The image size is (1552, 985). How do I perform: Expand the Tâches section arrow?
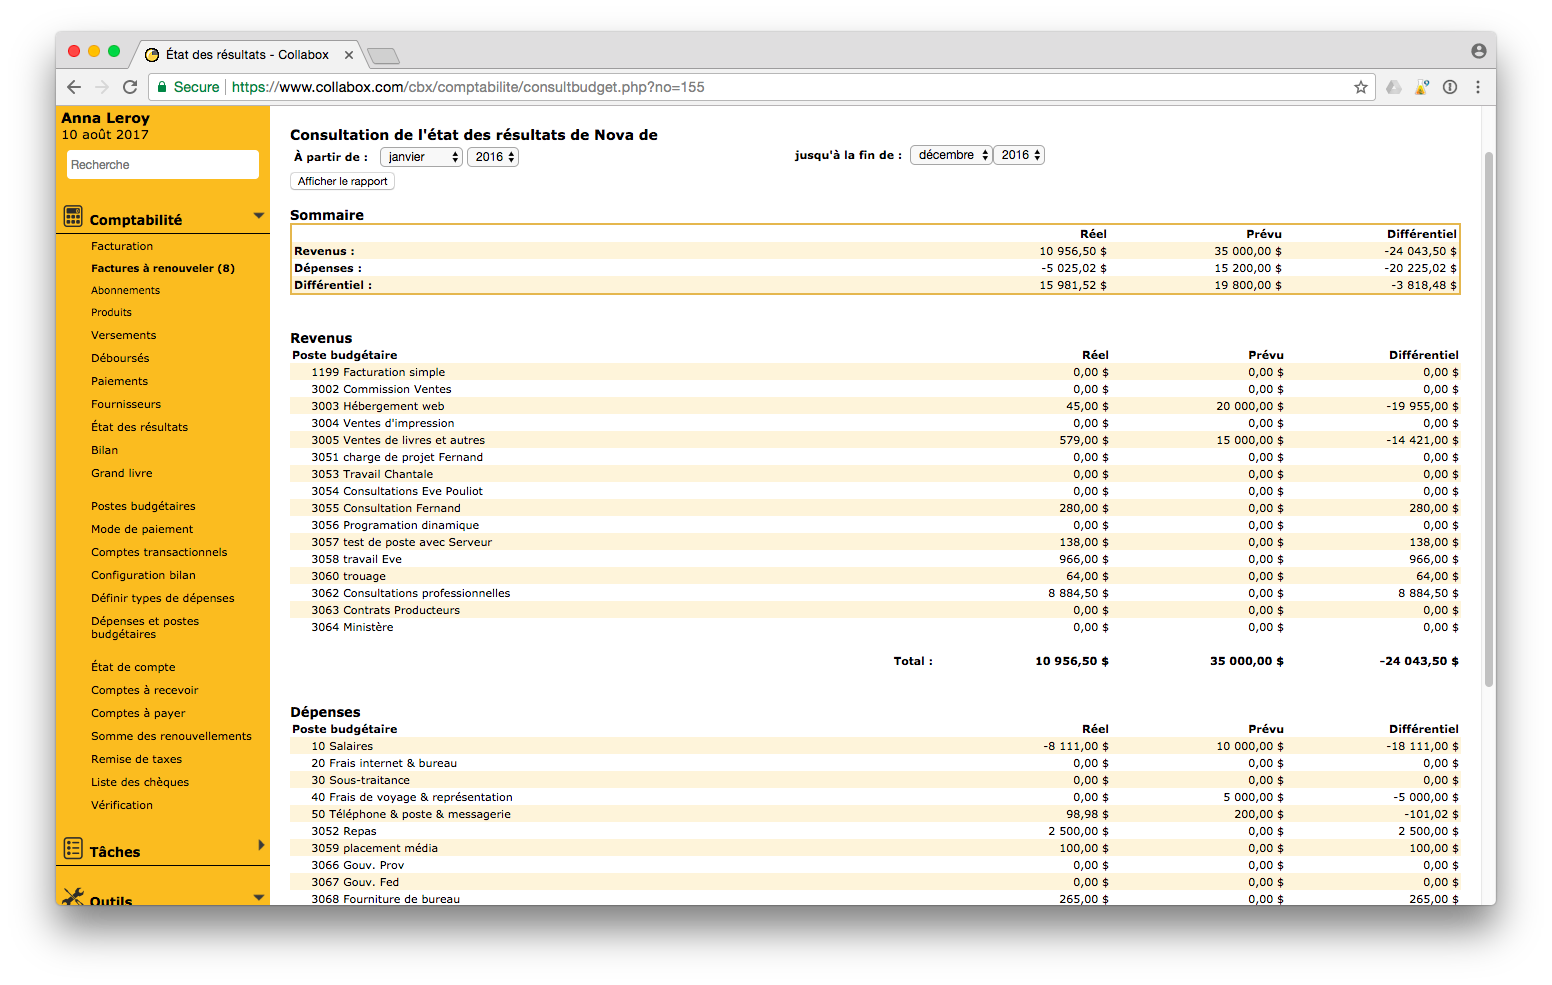(x=261, y=845)
